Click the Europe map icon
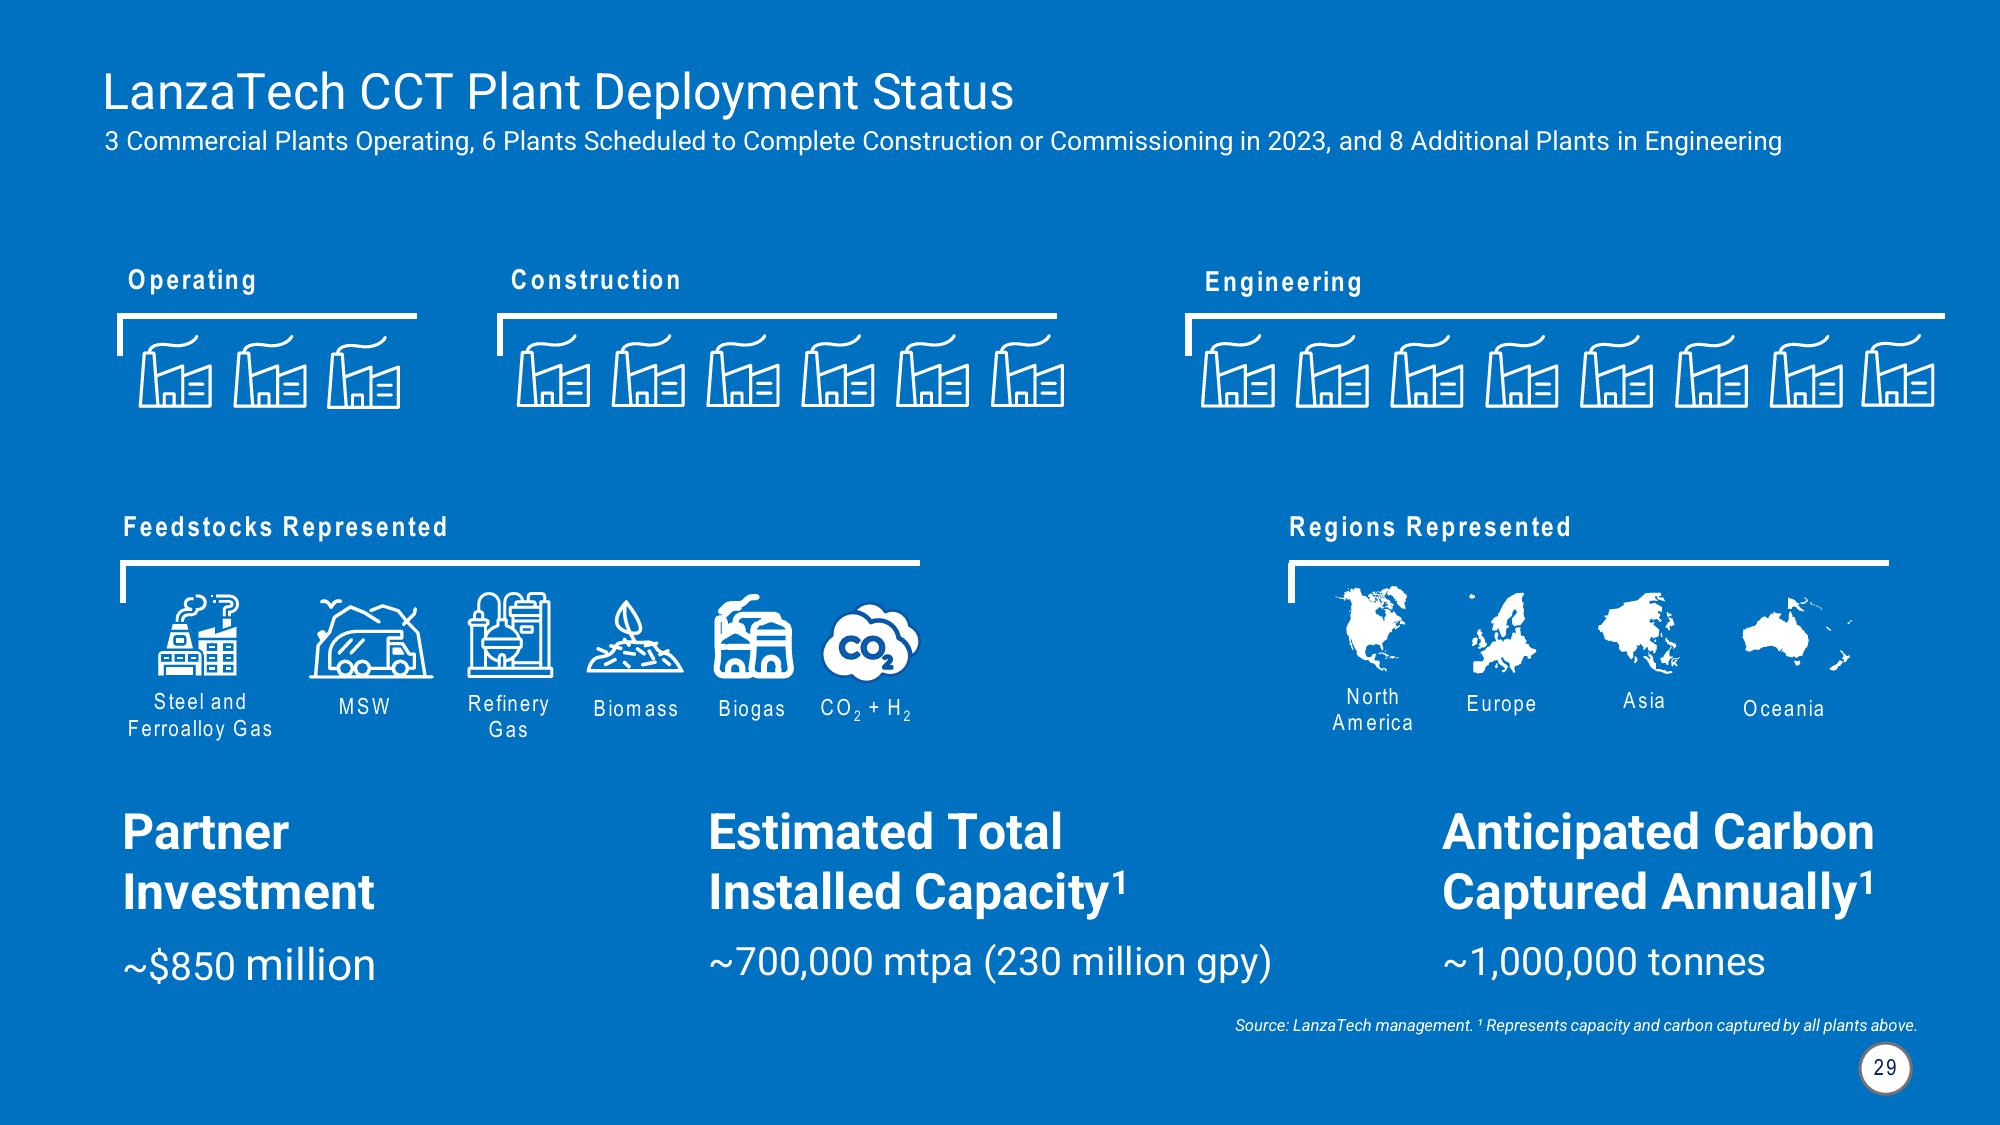The width and height of the screenshot is (2000, 1125). click(1503, 633)
